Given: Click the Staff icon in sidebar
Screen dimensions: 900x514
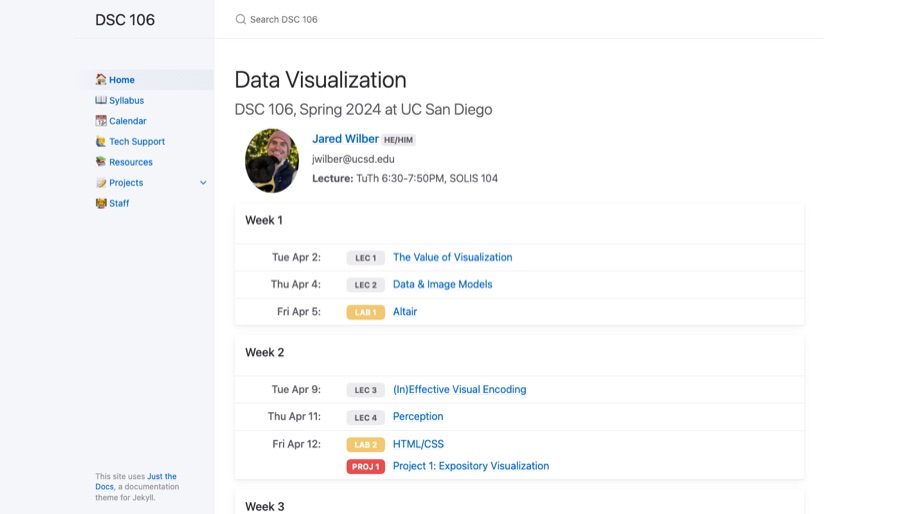Looking at the screenshot, I should point(101,203).
